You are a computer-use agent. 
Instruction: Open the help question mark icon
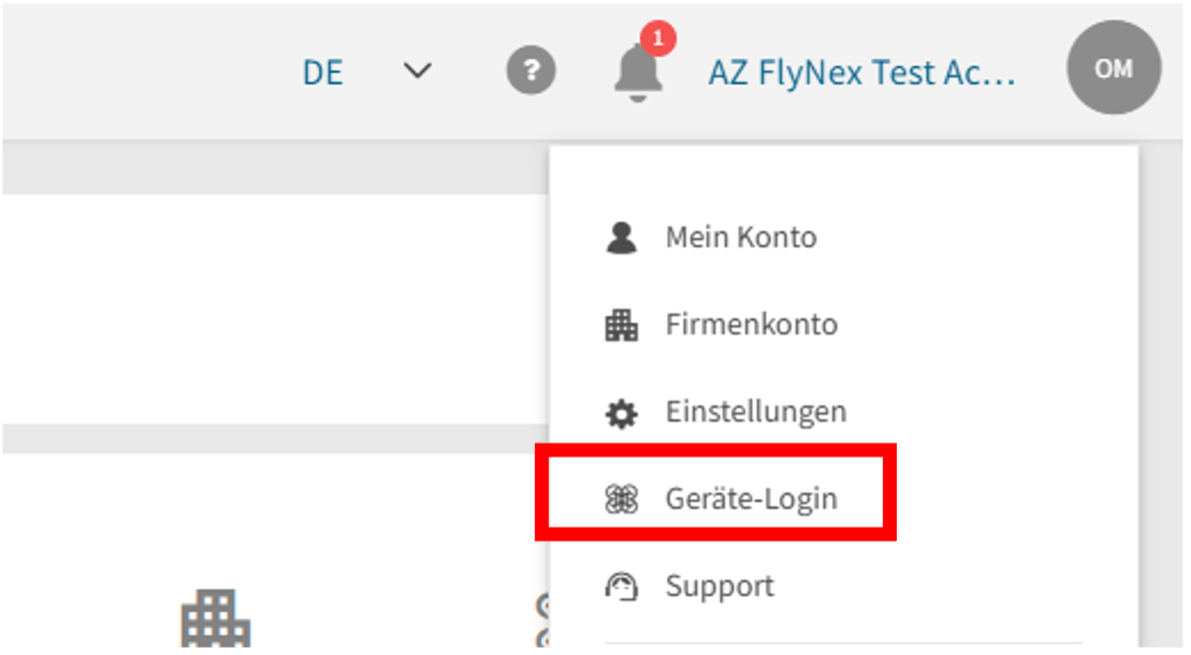click(x=531, y=72)
